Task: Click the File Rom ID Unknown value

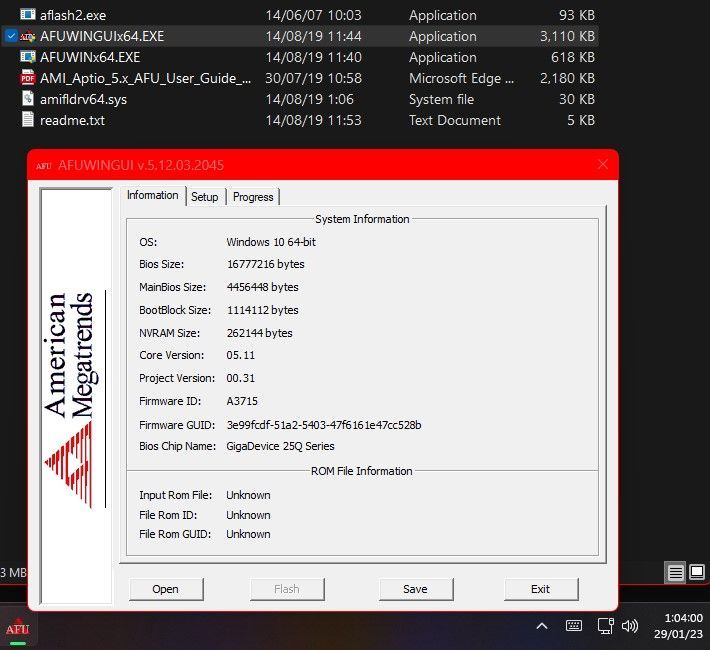Action: tap(248, 515)
